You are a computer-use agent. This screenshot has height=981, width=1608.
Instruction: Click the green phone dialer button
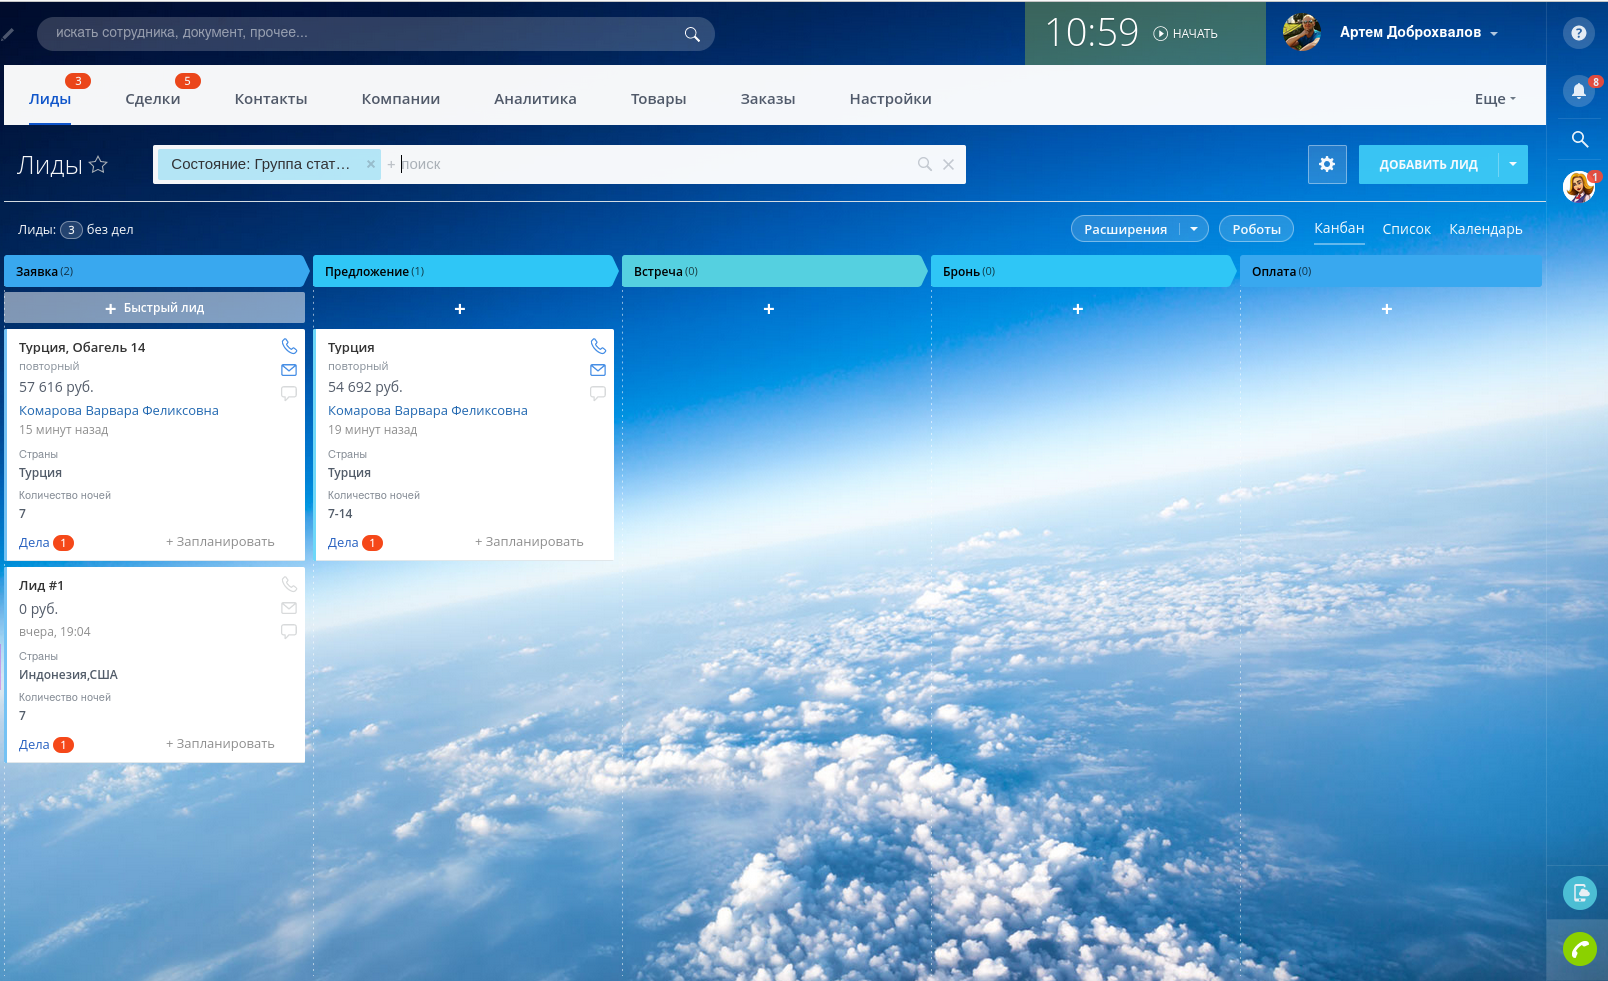pyautogui.click(x=1580, y=949)
